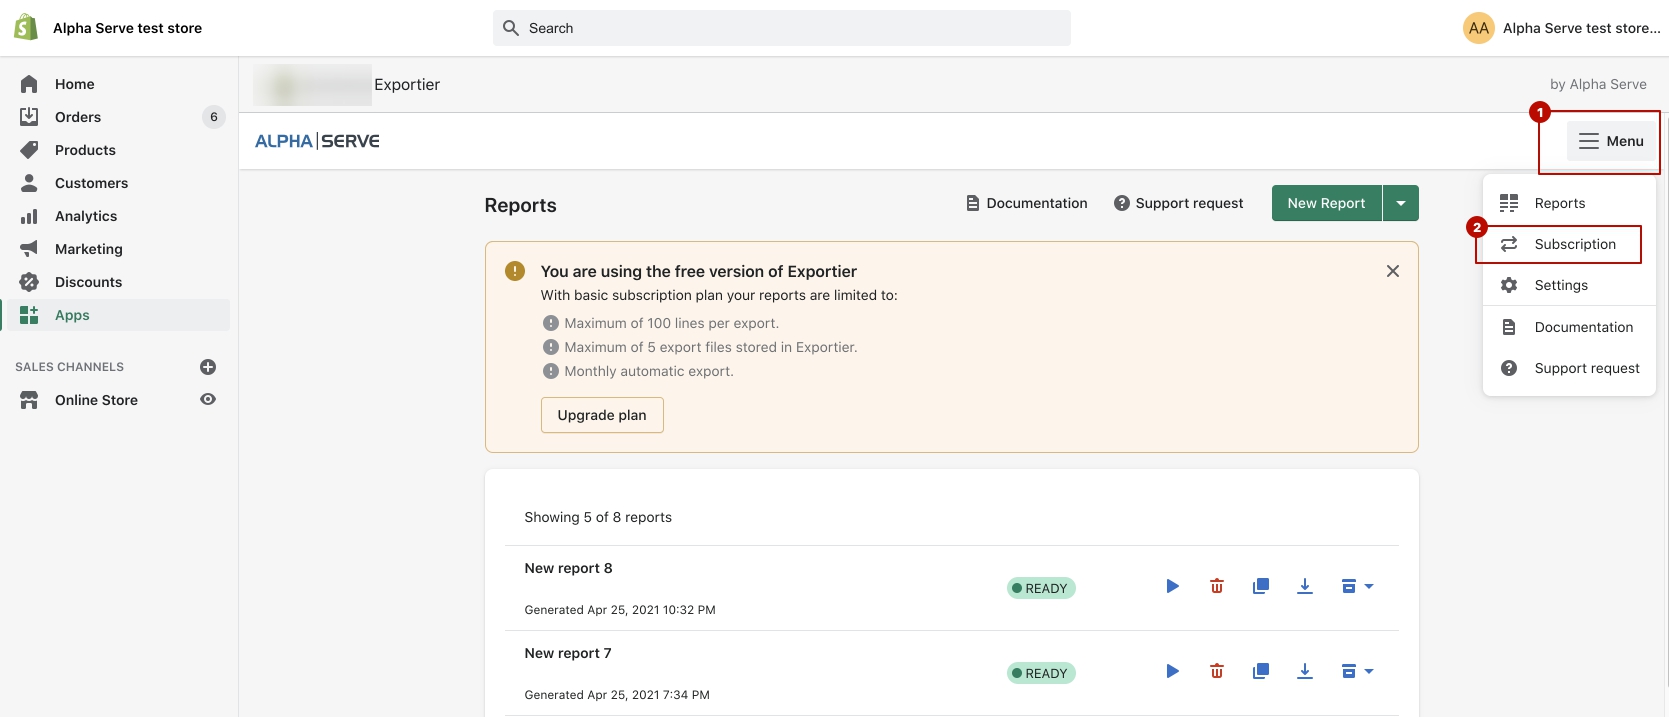This screenshot has height=717, width=1669.
Task: Click 'Showing 5 of 8 reports' text
Action: (x=598, y=517)
